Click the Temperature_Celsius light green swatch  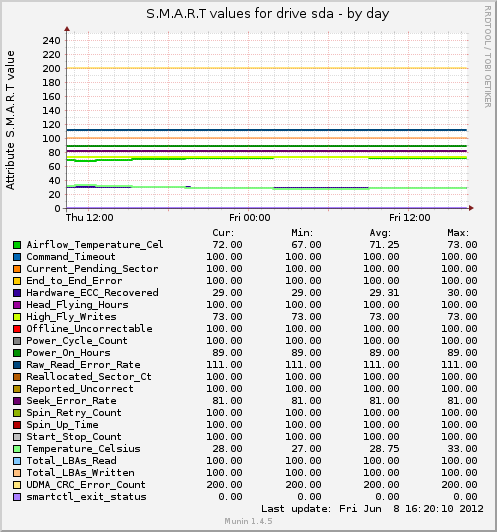coord(17,449)
